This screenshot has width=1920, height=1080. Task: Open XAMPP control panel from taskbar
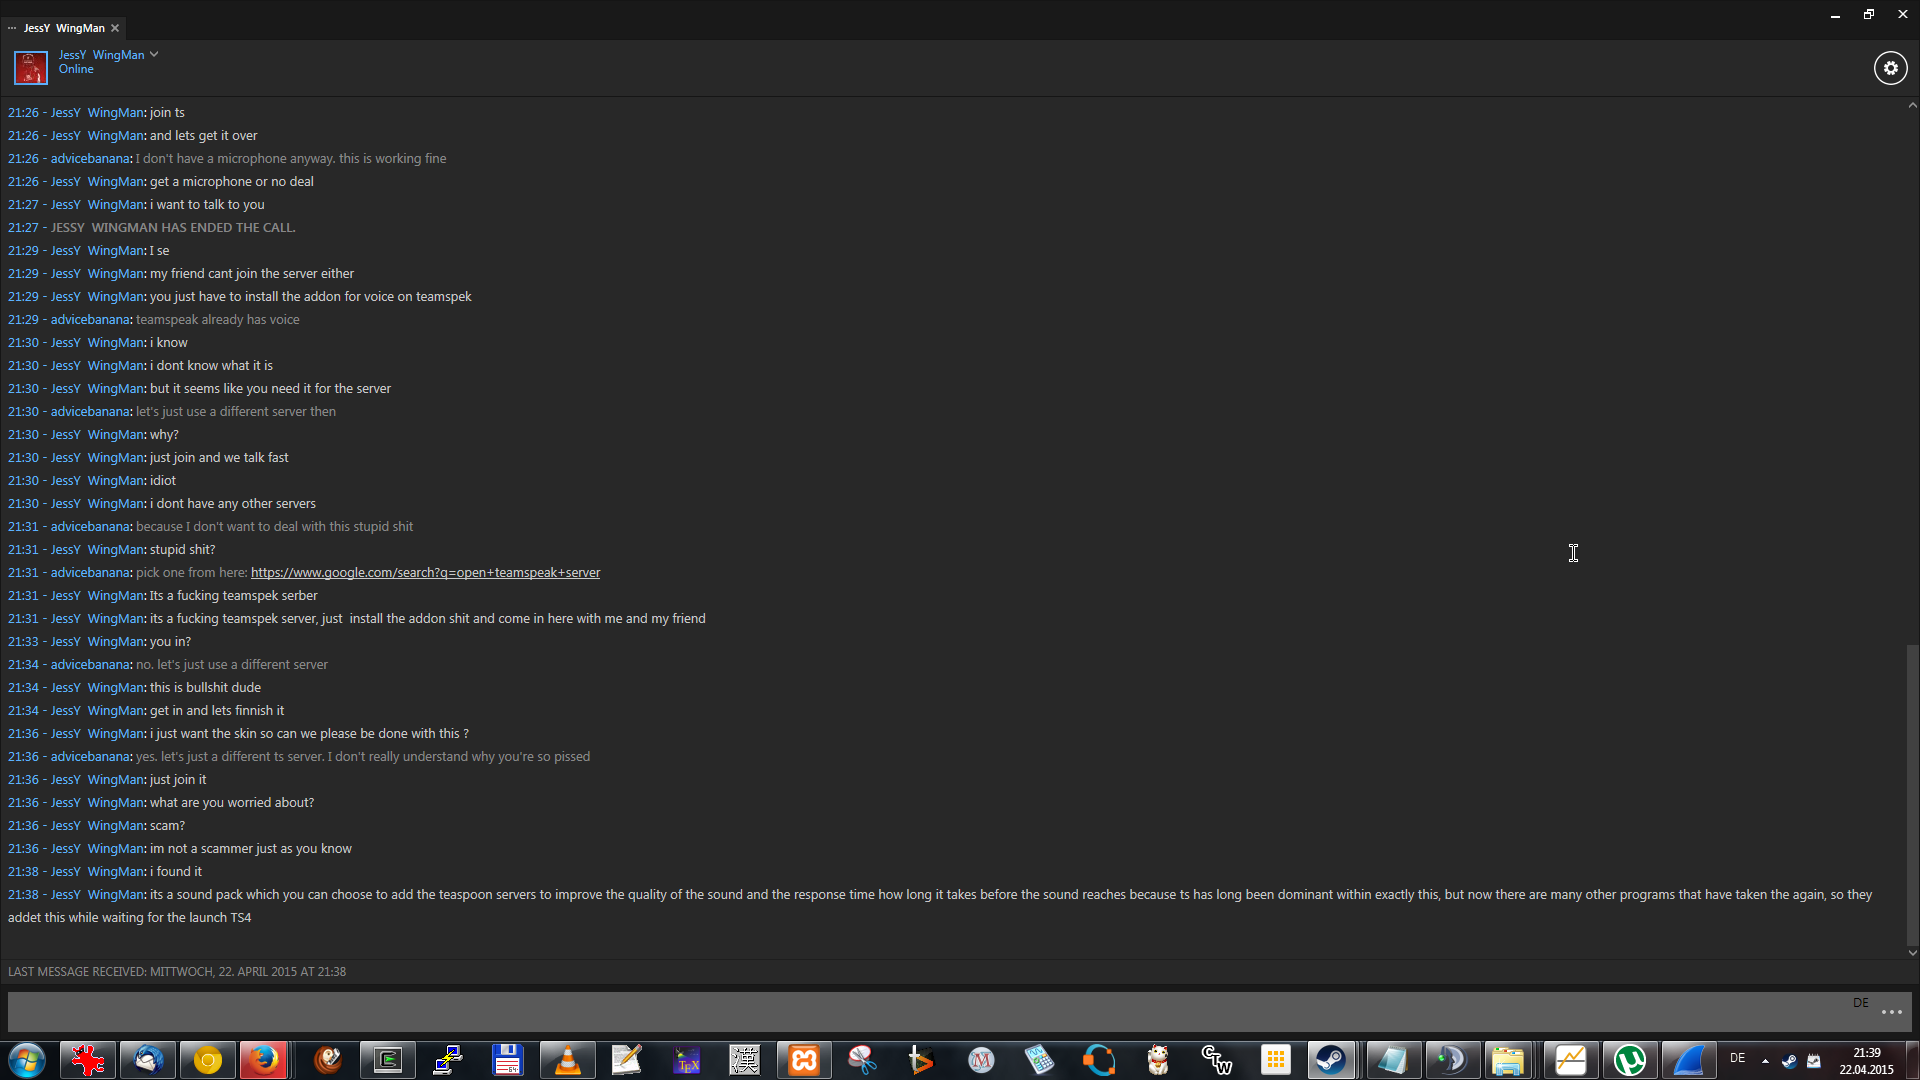[x=804, y=1060]
